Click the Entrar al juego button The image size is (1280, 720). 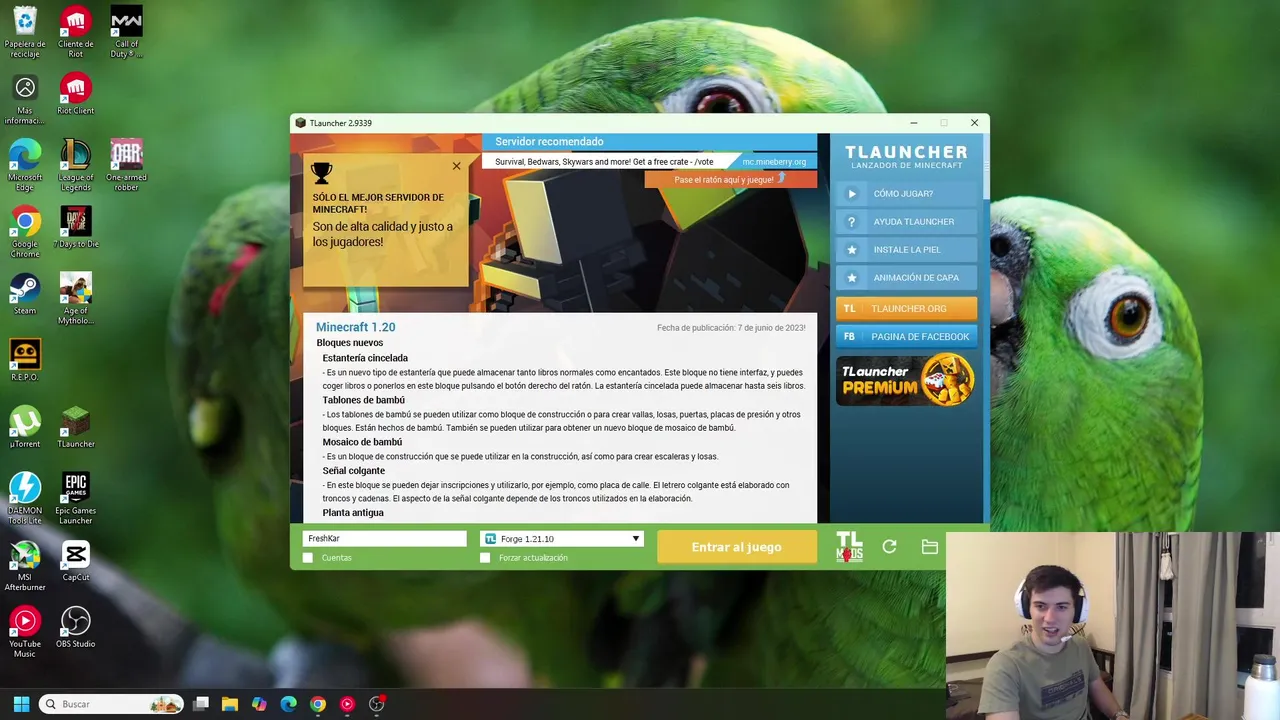736,547
